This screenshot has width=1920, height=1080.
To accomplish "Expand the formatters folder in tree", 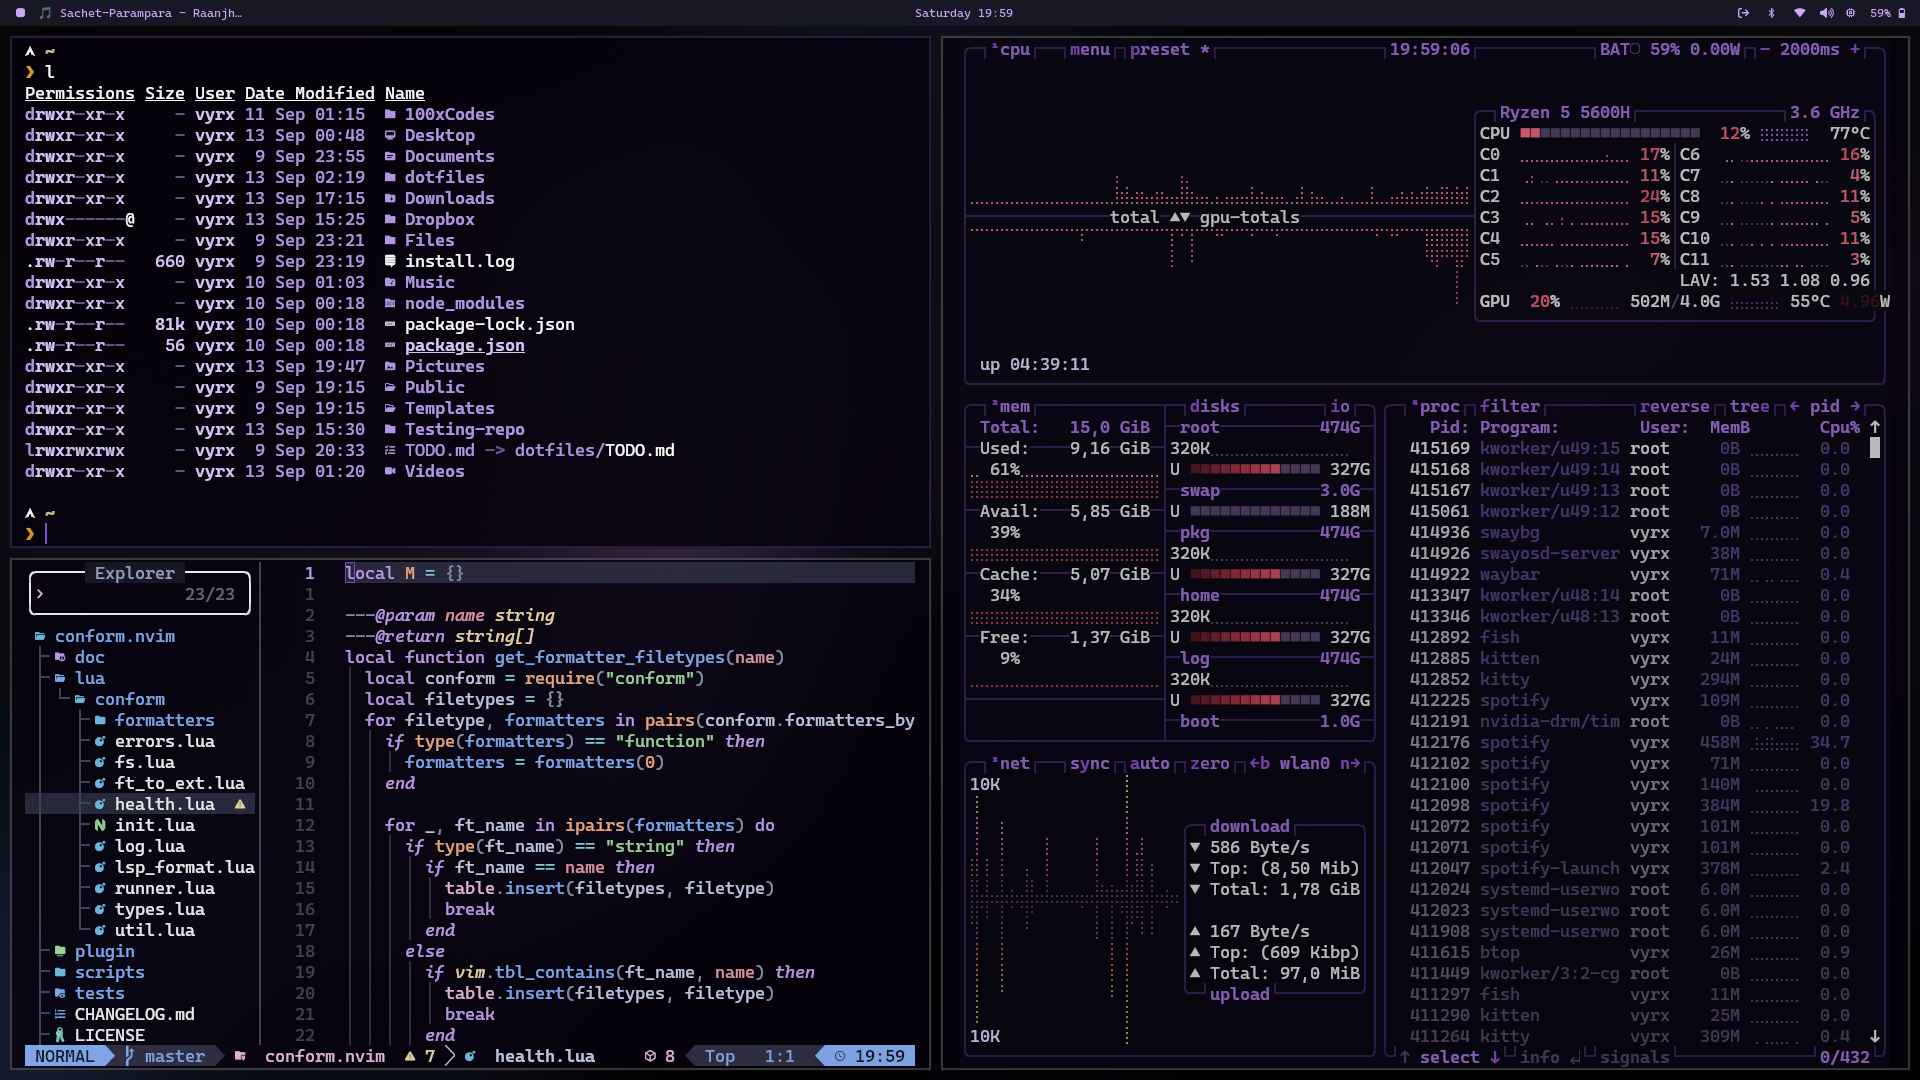I will pos(164,720).
